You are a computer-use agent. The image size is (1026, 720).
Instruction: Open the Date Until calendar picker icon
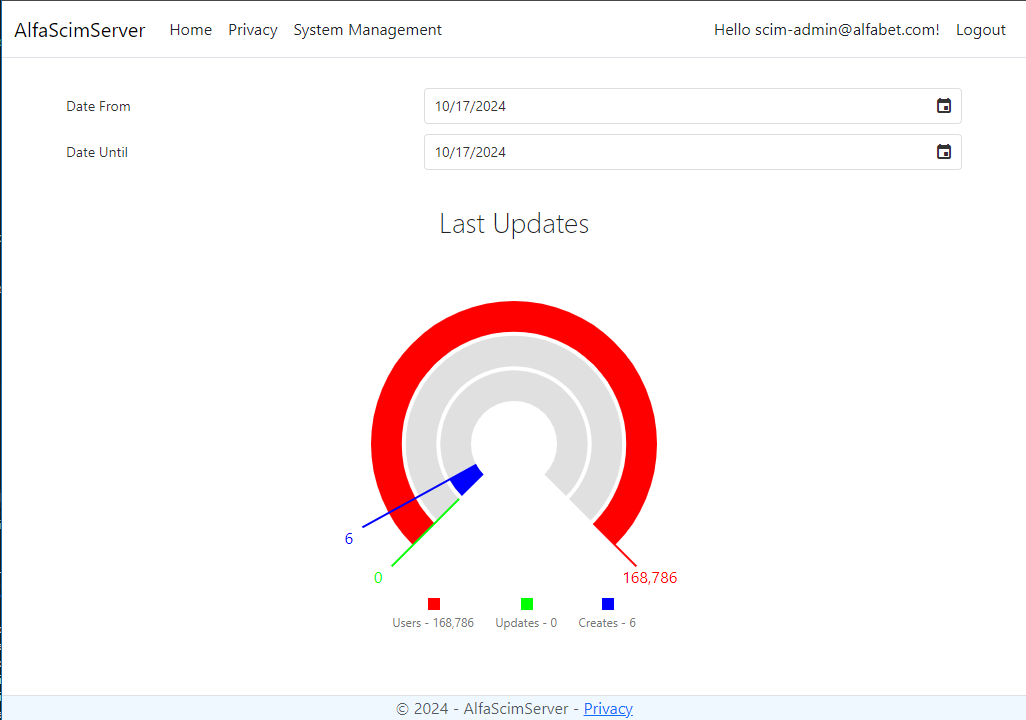pyautogui.click(x=943, y=151)
